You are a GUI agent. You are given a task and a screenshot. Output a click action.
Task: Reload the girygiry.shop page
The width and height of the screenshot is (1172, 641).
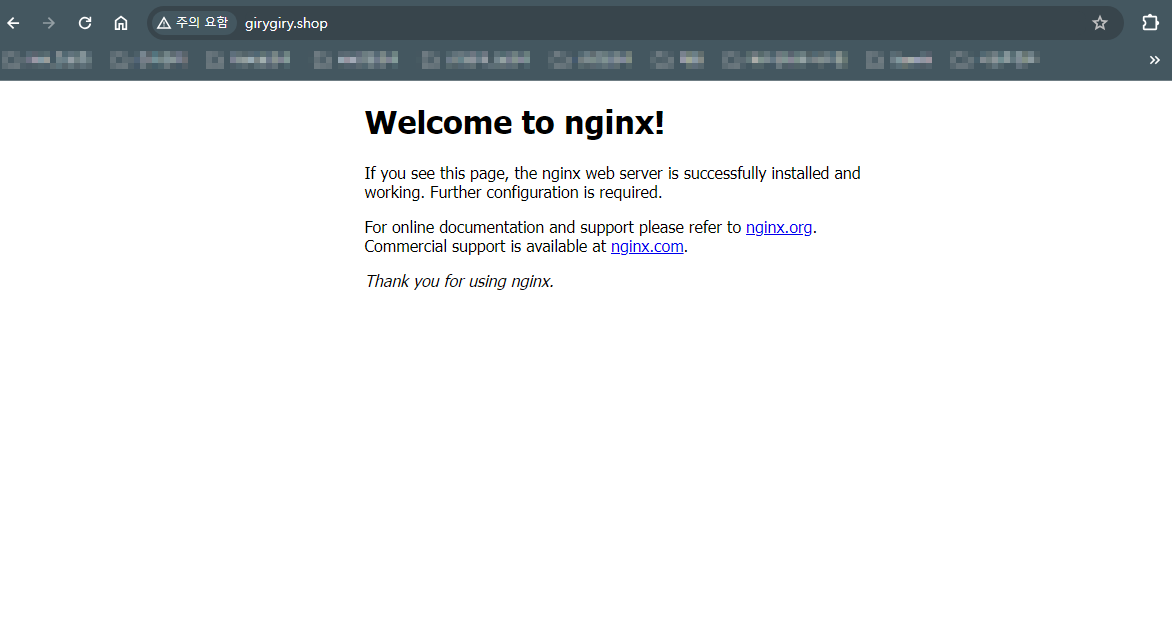pos(84,23)
